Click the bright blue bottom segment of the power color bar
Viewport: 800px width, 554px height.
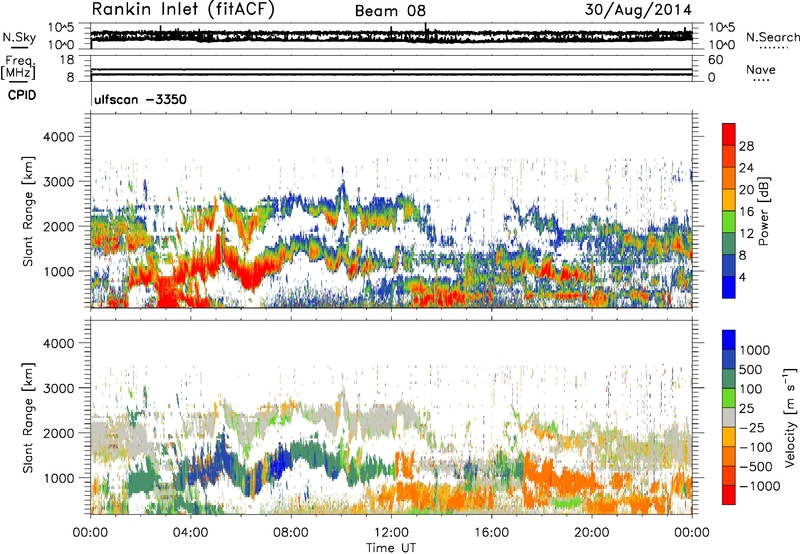coord(729,287)
